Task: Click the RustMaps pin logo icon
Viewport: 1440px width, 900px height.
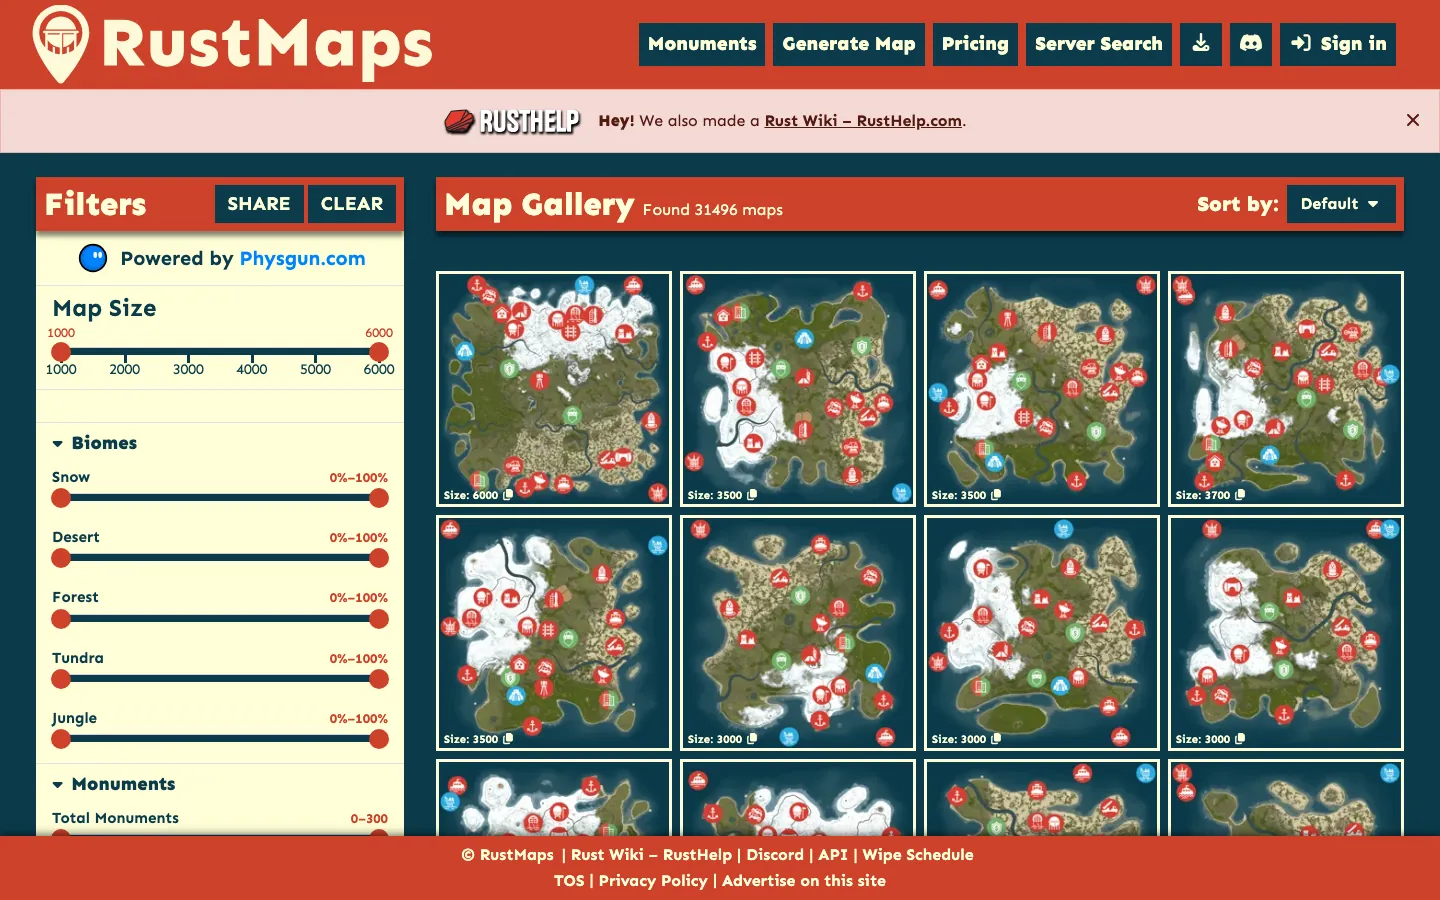Action: pyautogui.click(x=61, y=44)
